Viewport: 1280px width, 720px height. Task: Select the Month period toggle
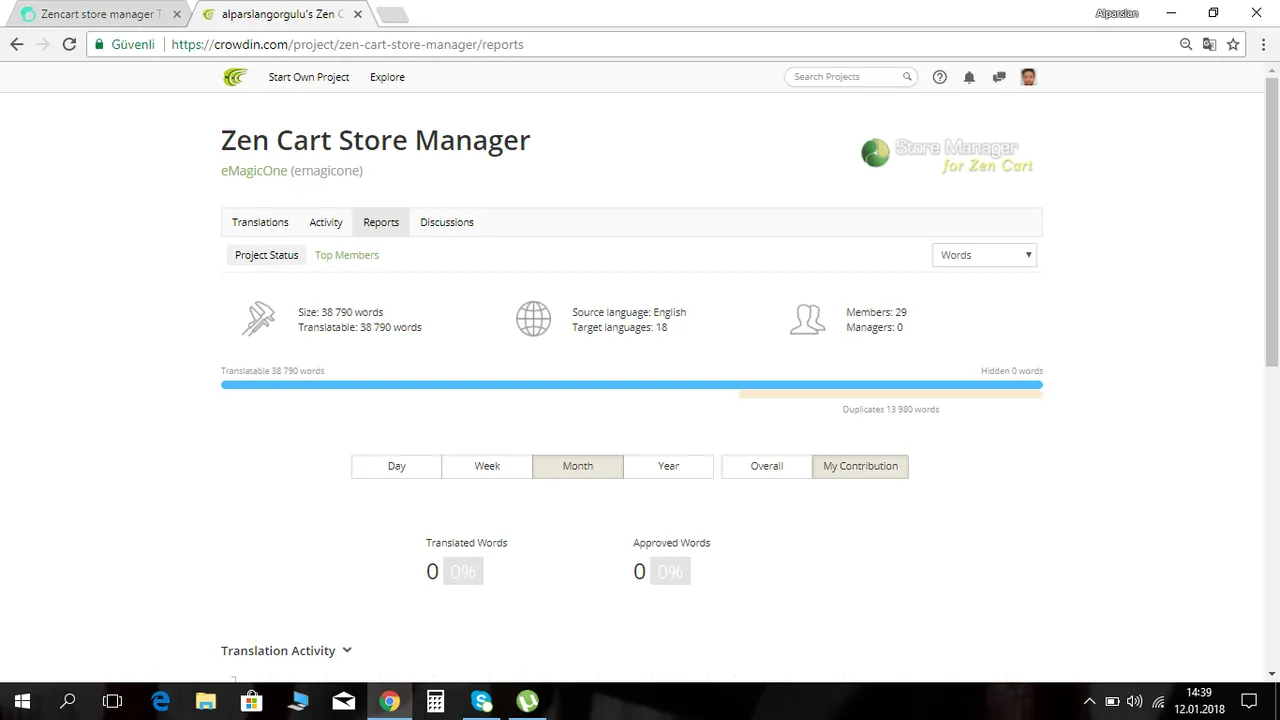578,466
